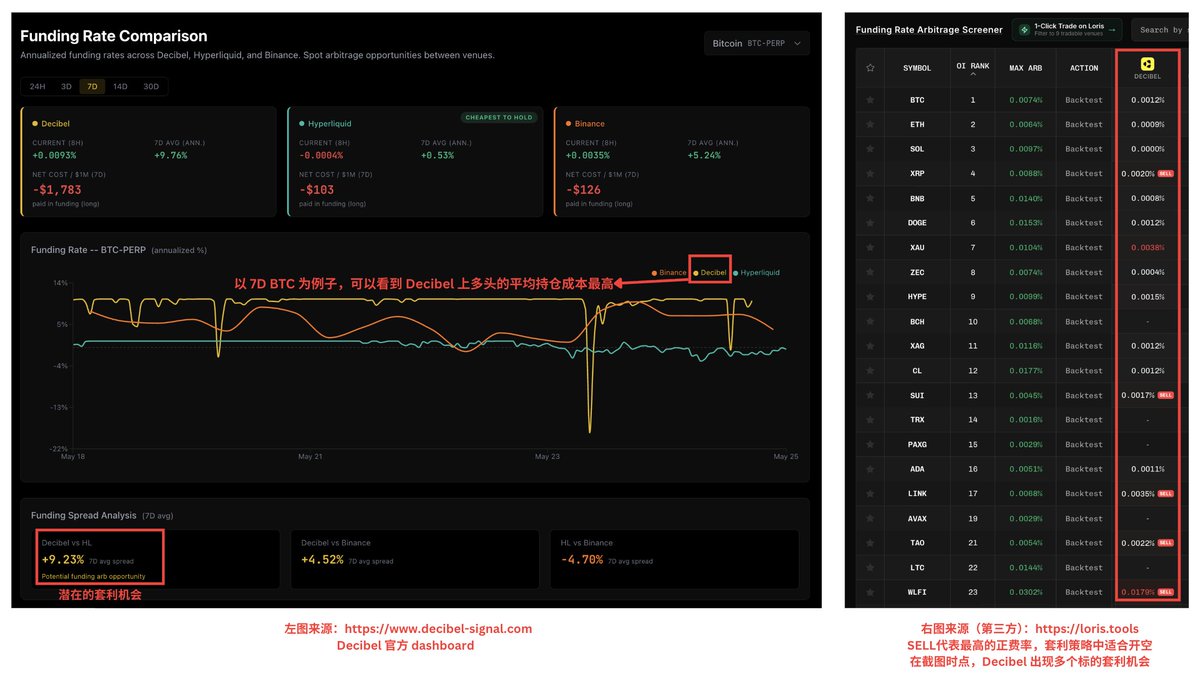Star the BTC row in screener
Image resolution: width=1200 pixels, height=678 pixels.
click(x=870, y=100)
